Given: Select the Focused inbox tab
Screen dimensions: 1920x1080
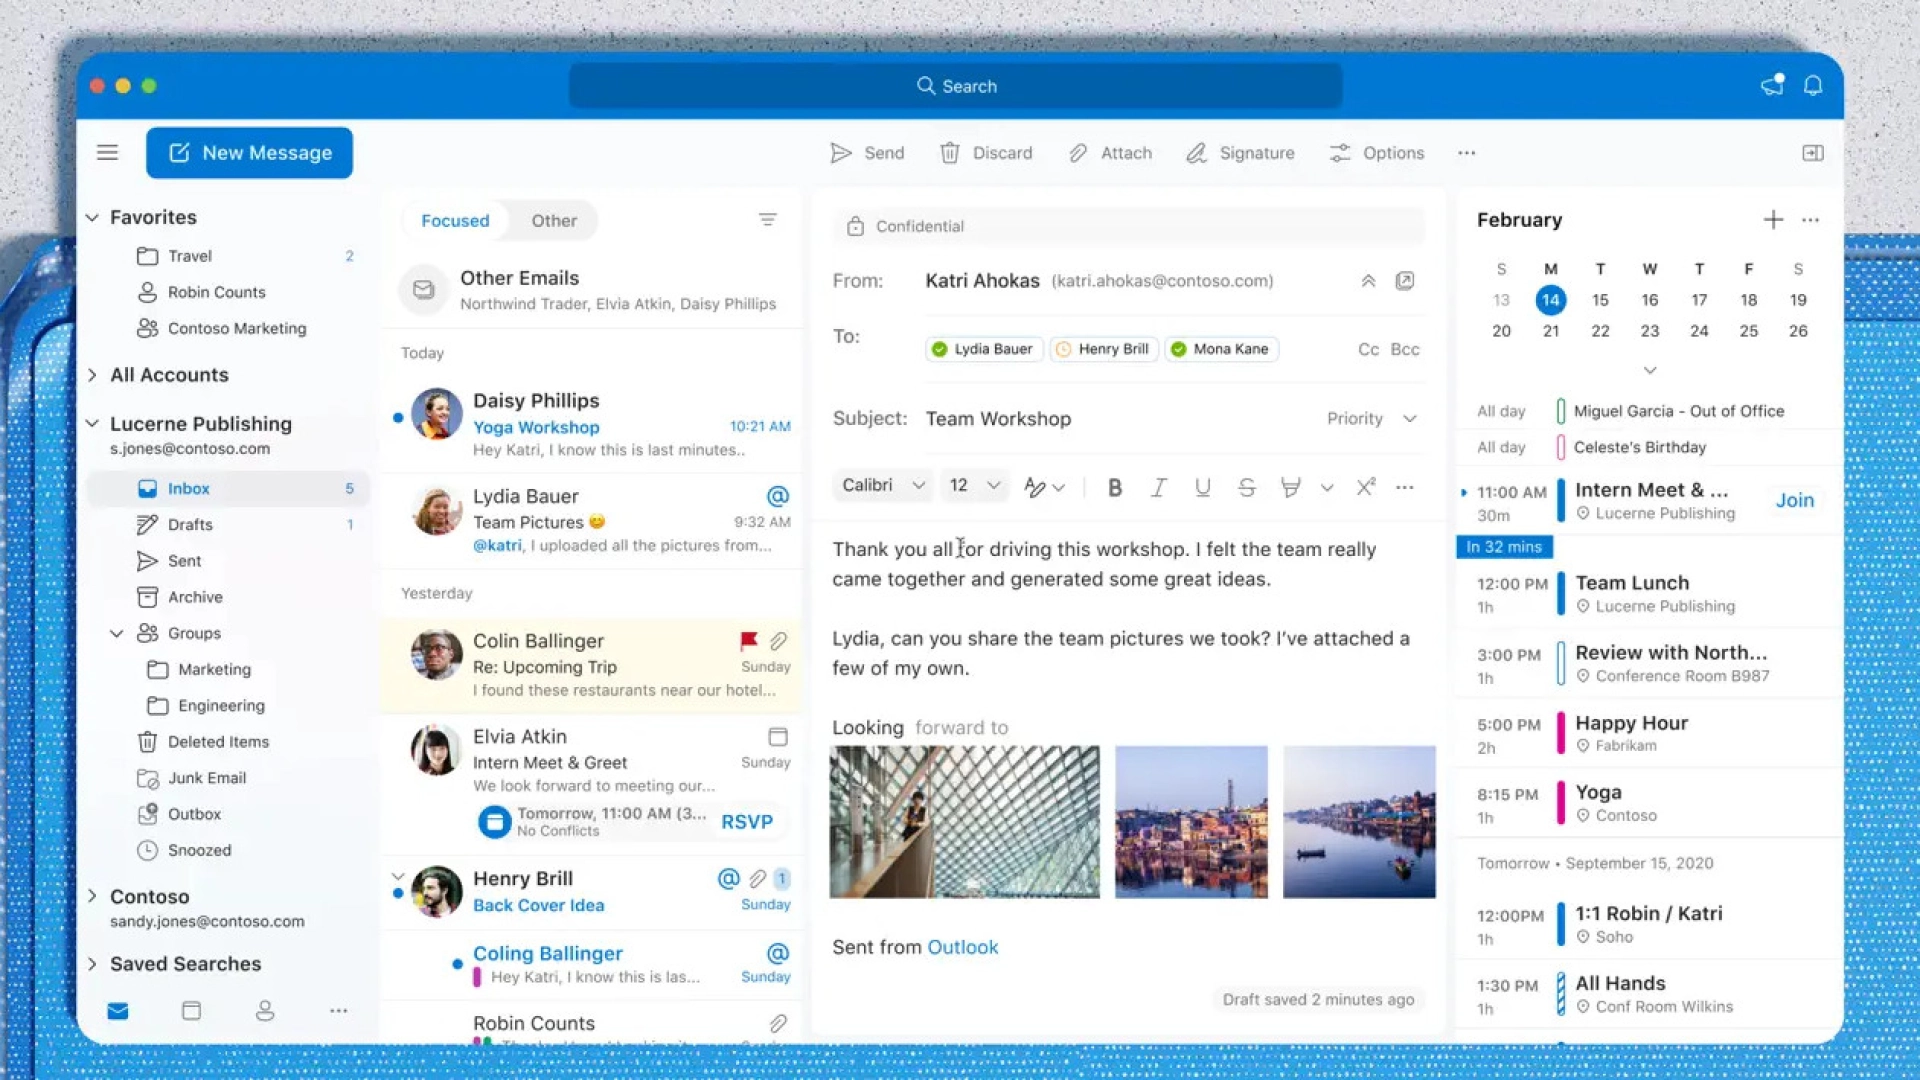Looking at the screenshot, I should tap(455, 220).
